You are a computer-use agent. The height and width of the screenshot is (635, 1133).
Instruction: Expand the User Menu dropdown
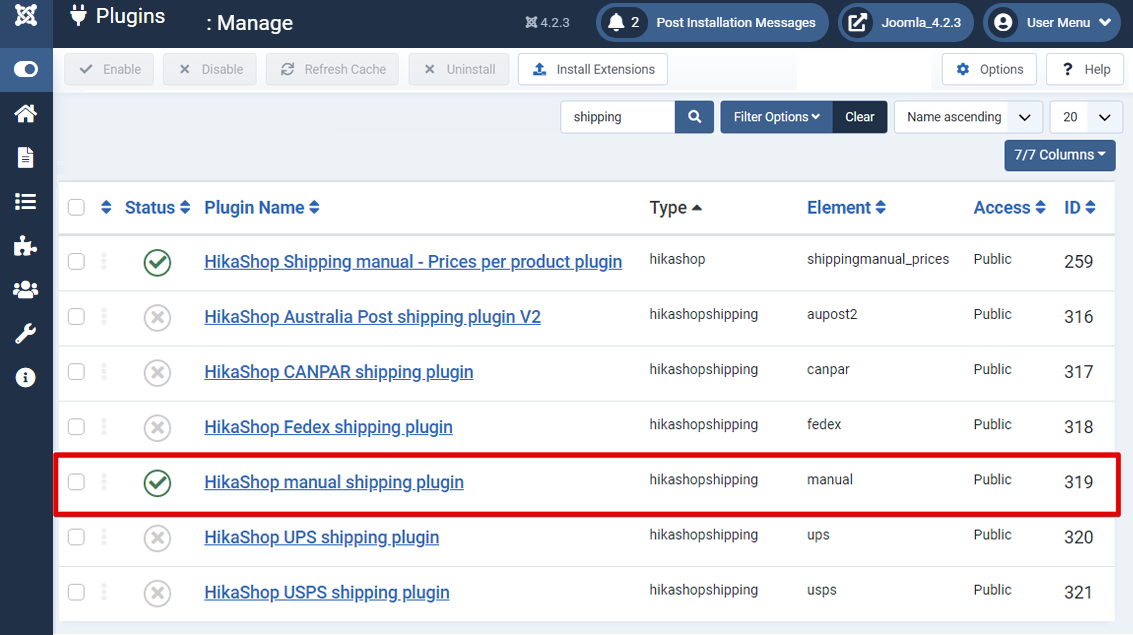[x=1052, y=22]
